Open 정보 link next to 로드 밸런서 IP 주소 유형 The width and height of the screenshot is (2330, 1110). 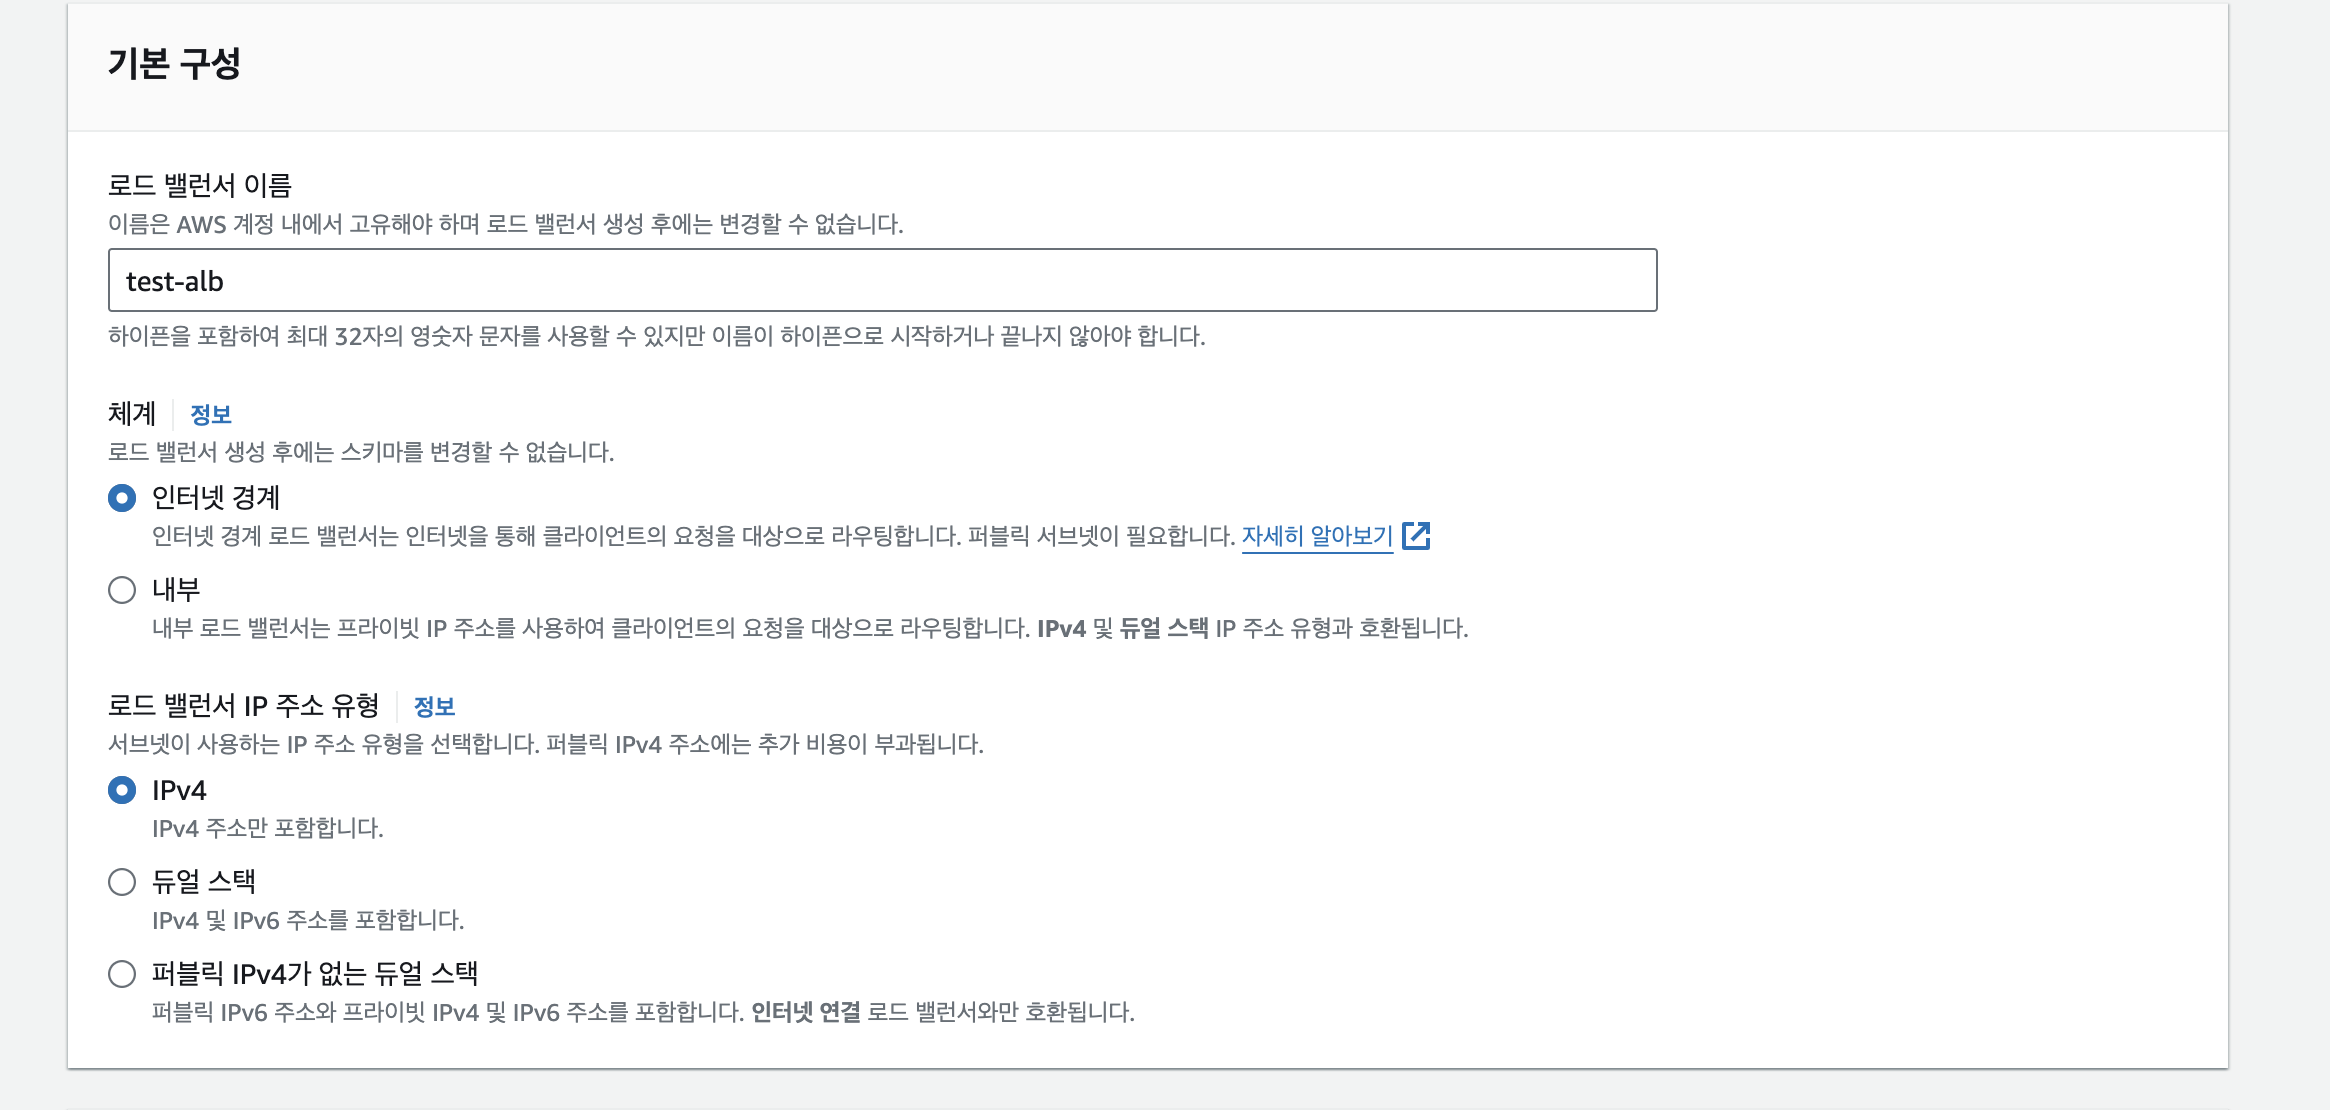[x=434, y=706]
